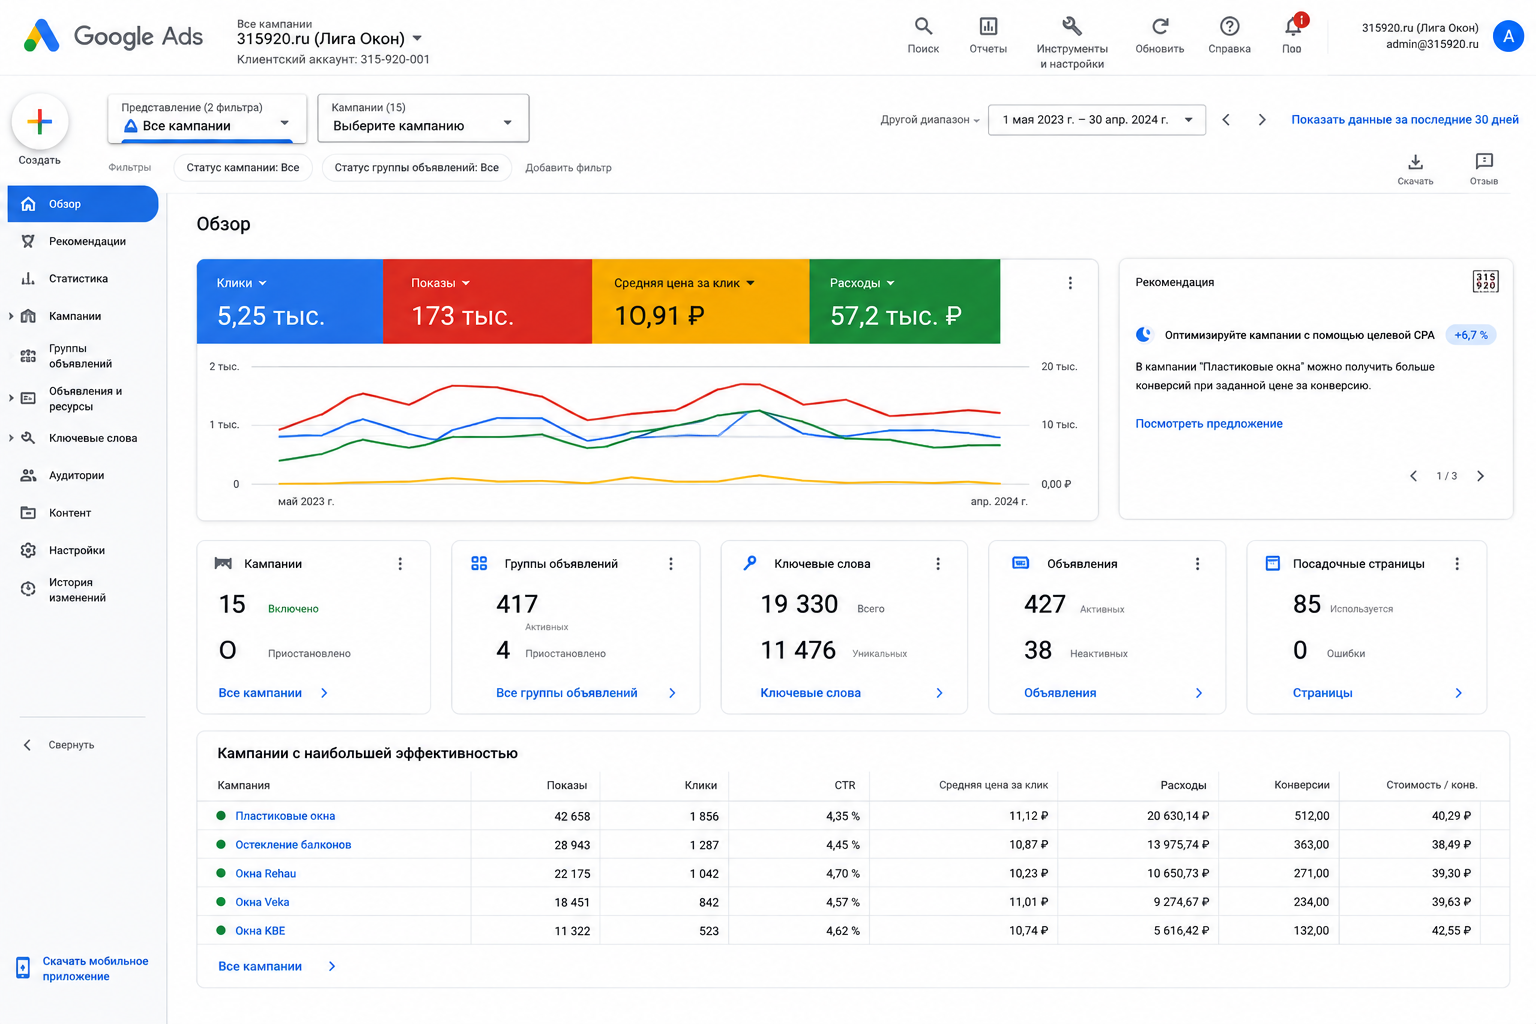Open Окна KBE campaign link
1536x1024 pixels.
click(260, 931)
